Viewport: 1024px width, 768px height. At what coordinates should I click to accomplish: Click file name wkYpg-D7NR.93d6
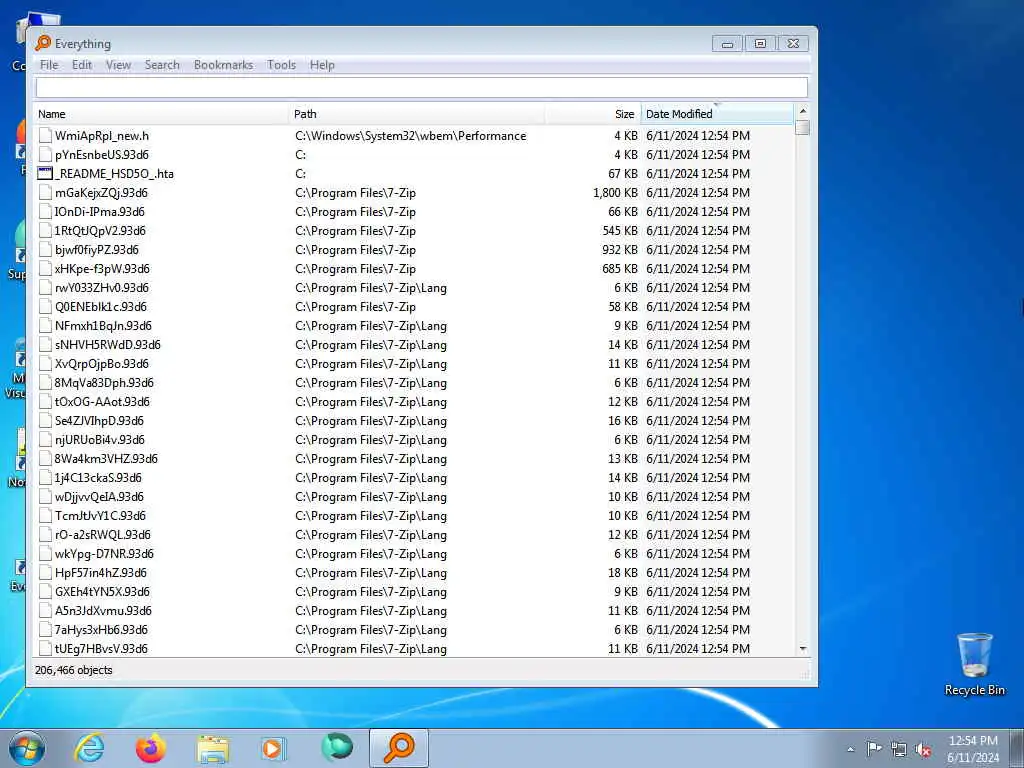(104, 553)
